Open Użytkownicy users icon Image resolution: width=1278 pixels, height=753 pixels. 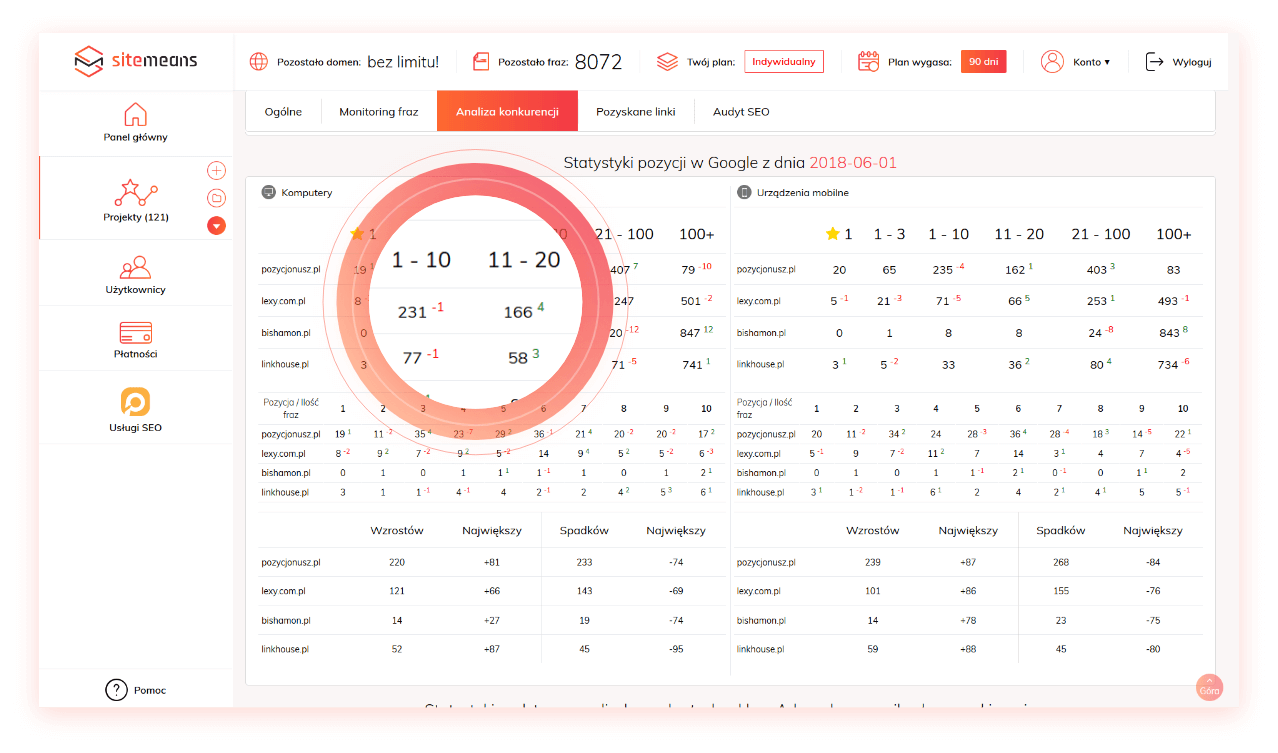135,267
